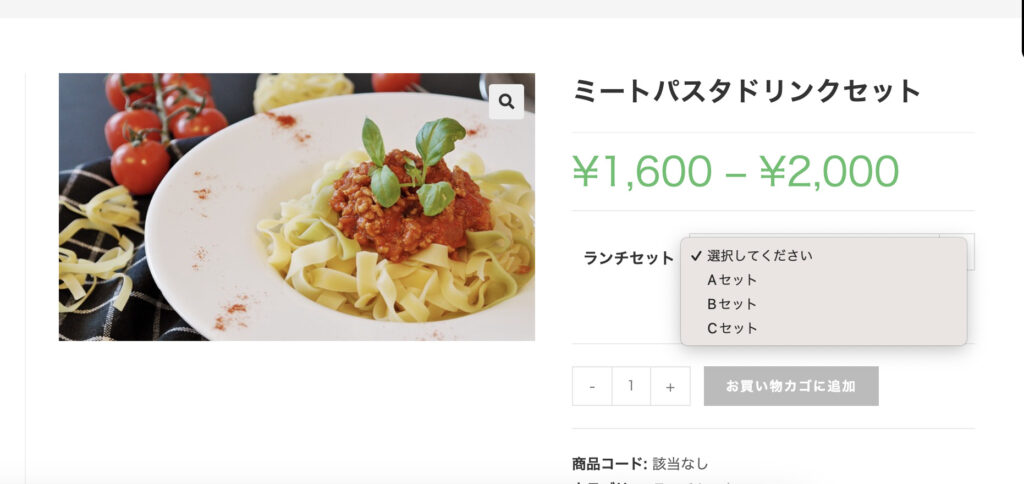Select the checked 選択してください placeholder option

[759, 256]
